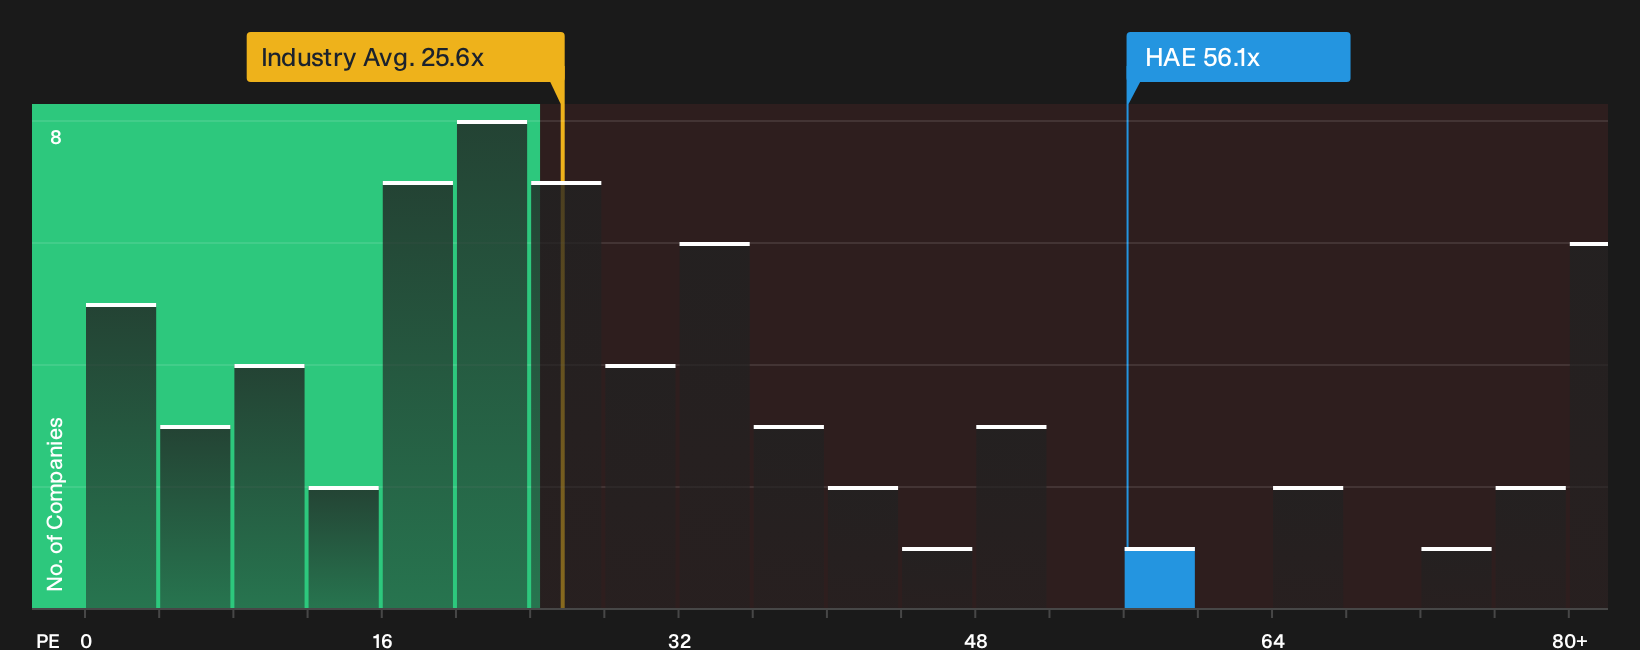The height and width of the screenshot is (650, 1640).
Task: Select the bar starting at PE 16
Action: [418, 395]
